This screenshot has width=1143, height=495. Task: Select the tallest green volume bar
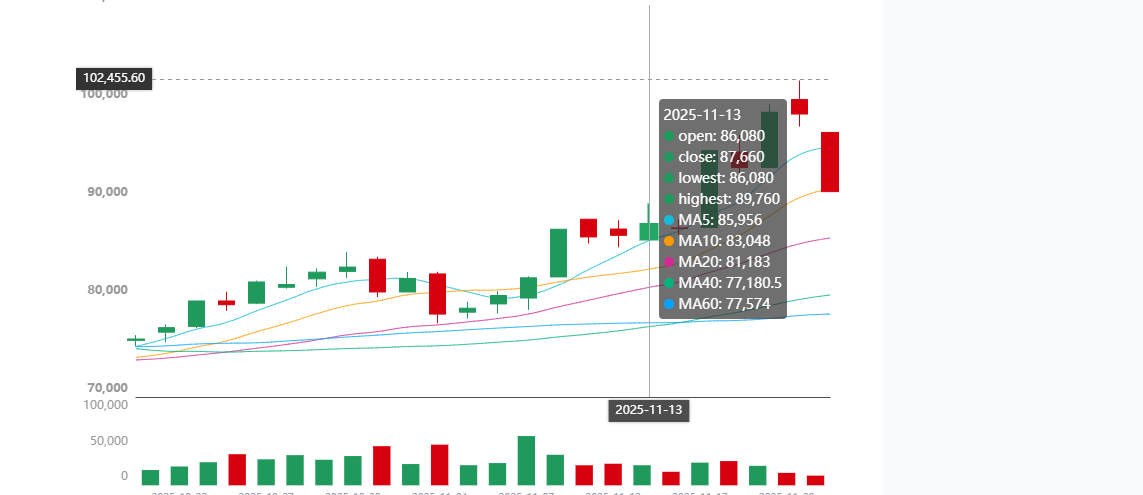point(526,460)
